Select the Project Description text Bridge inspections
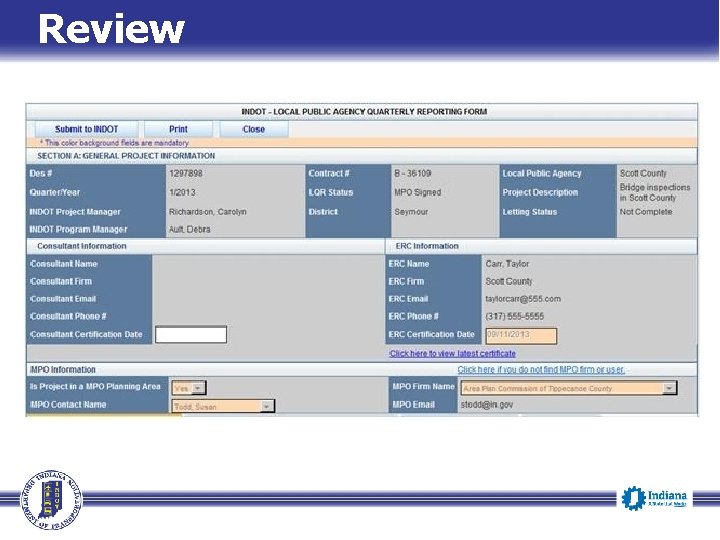Viewport: 720px width, 540px height. pos(655,187)
